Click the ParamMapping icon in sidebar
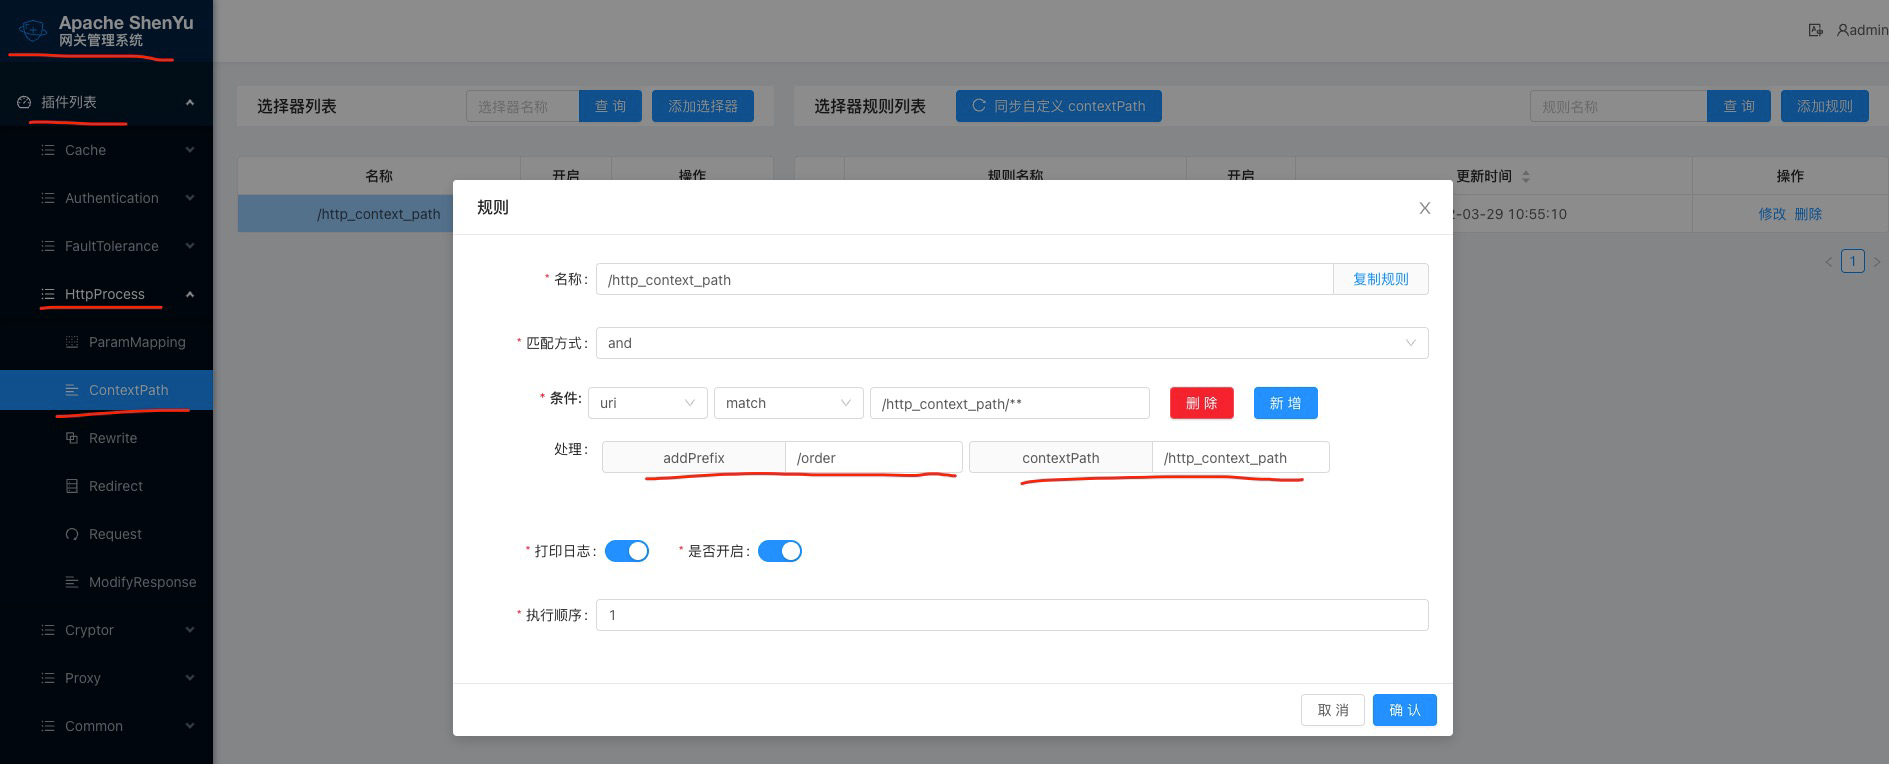 click(72, 342)
